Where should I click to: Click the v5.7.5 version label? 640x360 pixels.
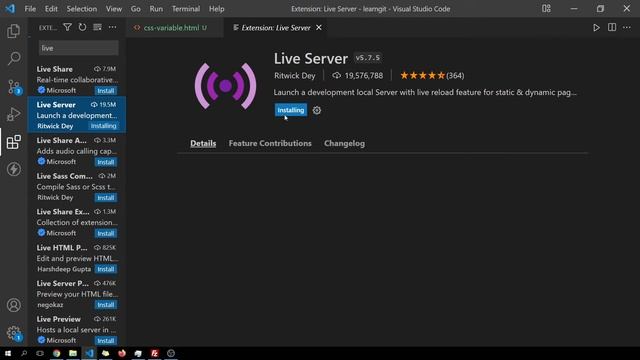point(368,58)
